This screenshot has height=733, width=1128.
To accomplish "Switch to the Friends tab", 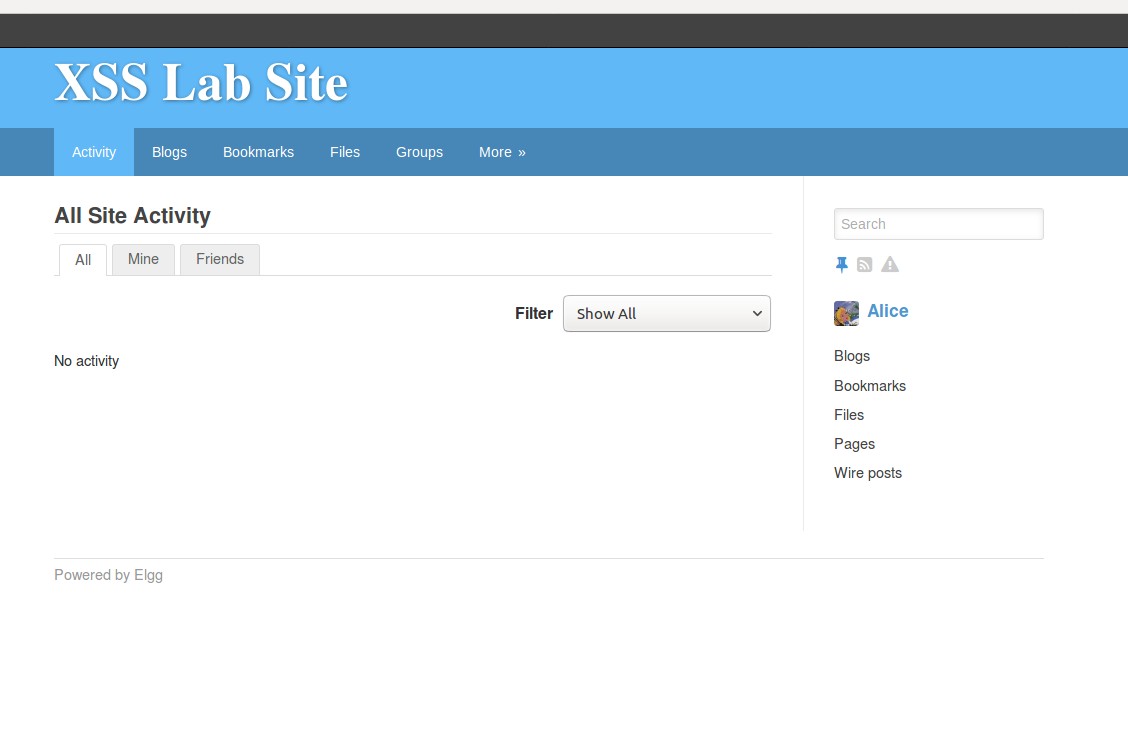I will click(x=220, y=259).
